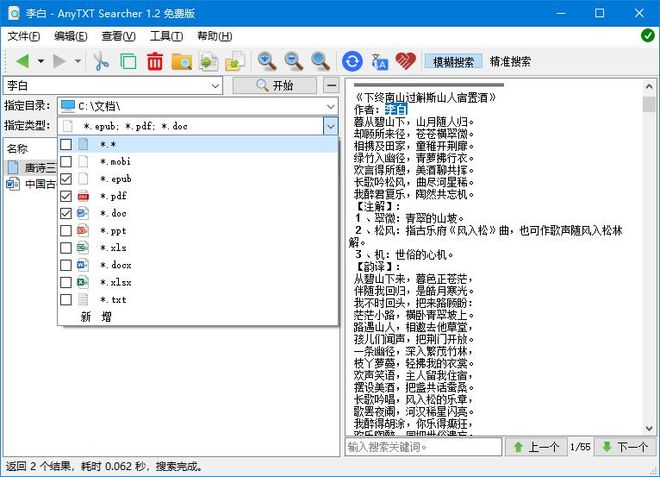The width and height of the screenshot is (660, 477).
Task: Open the 文件(F) menu
Action: tap(24, 36)
